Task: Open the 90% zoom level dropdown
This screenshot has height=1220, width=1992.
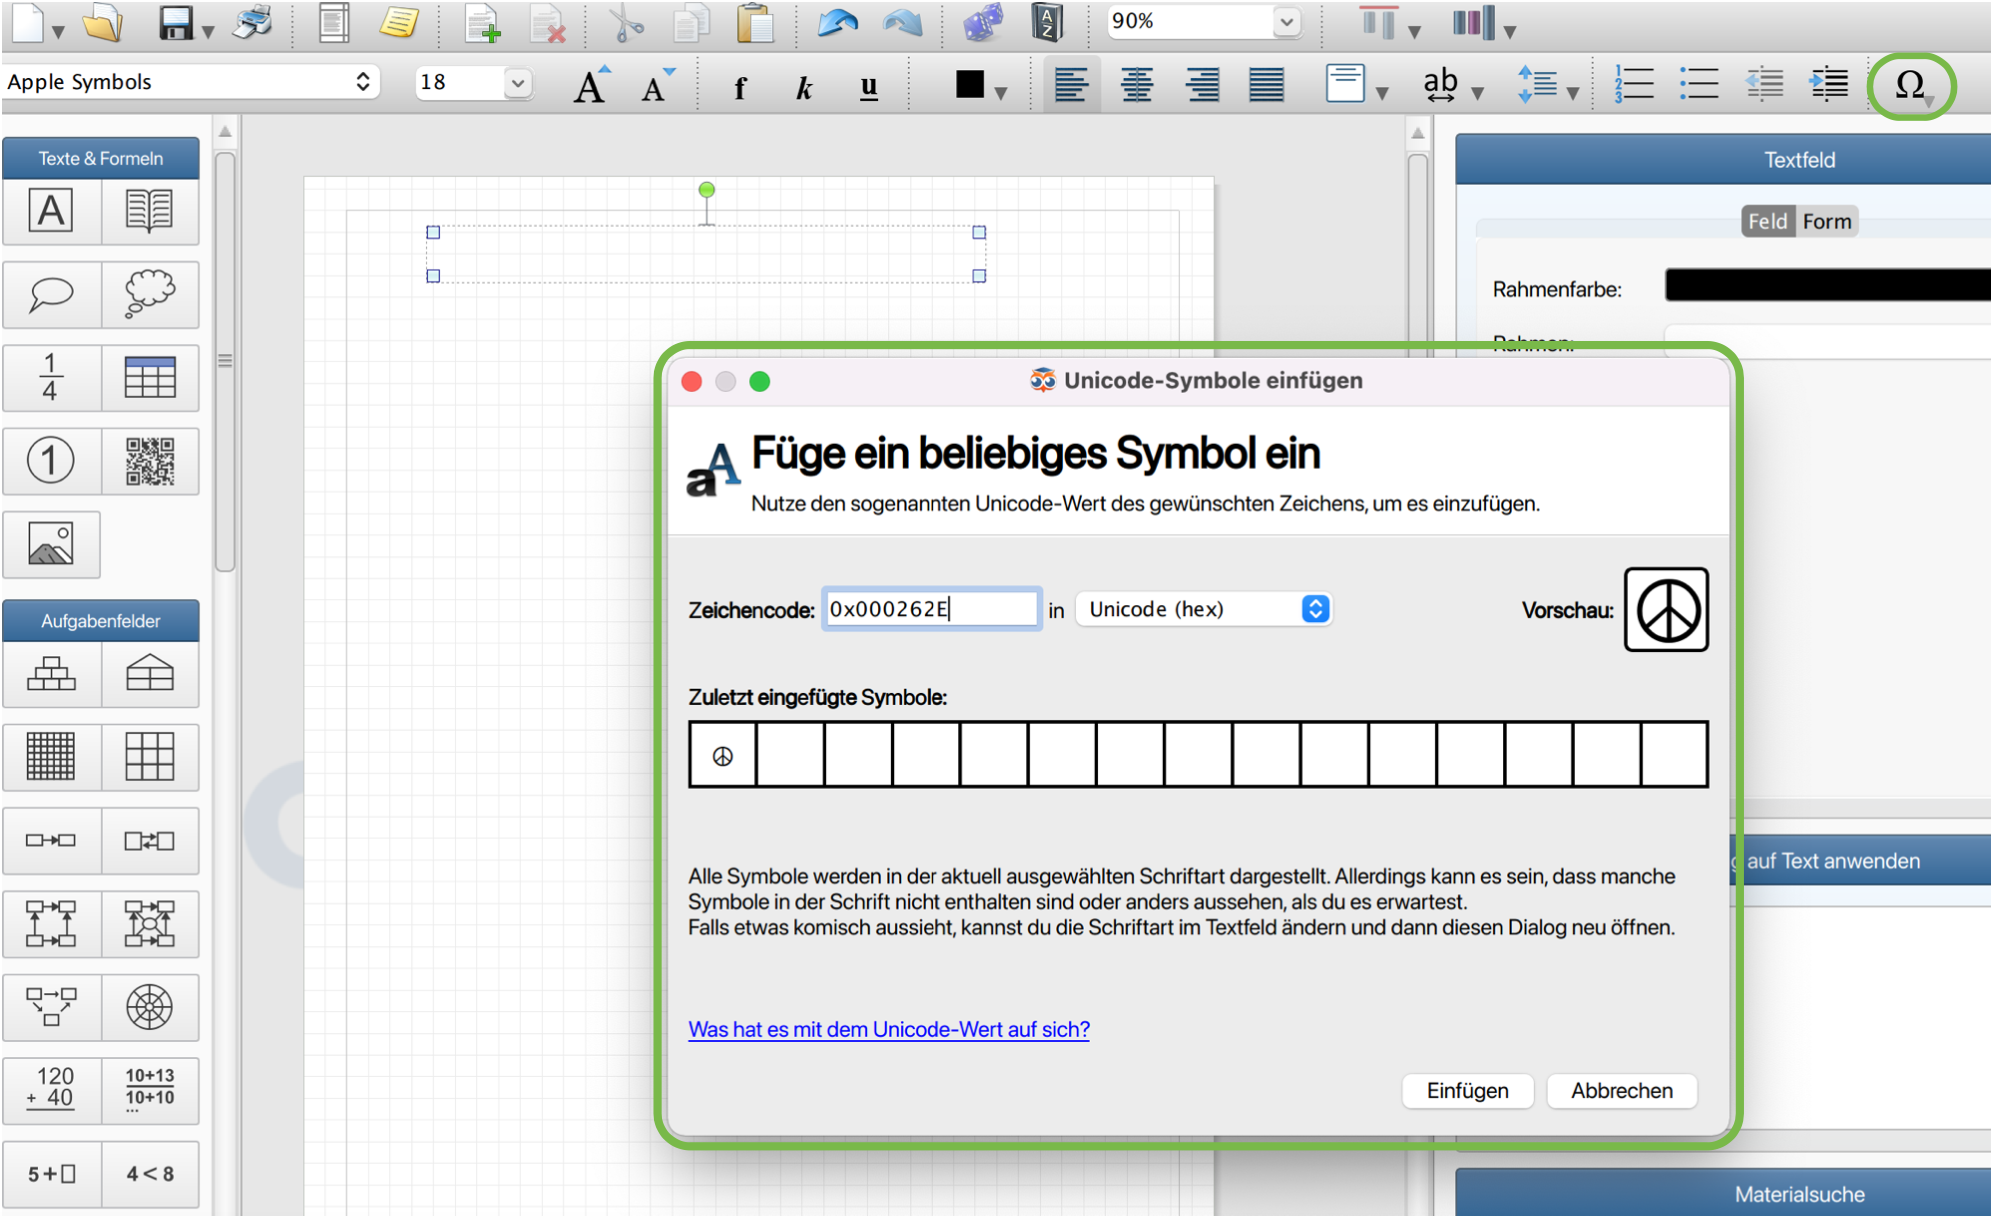Action: 1286,21
